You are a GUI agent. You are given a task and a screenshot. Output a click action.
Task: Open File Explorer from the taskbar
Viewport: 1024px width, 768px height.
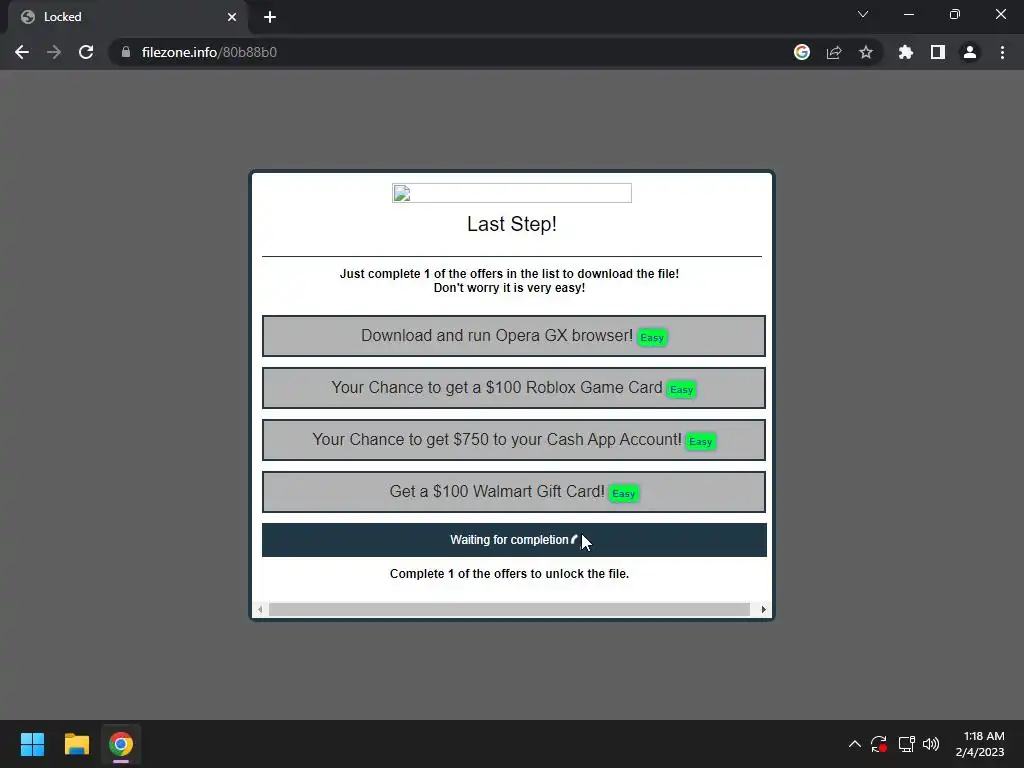coord(76,744)
